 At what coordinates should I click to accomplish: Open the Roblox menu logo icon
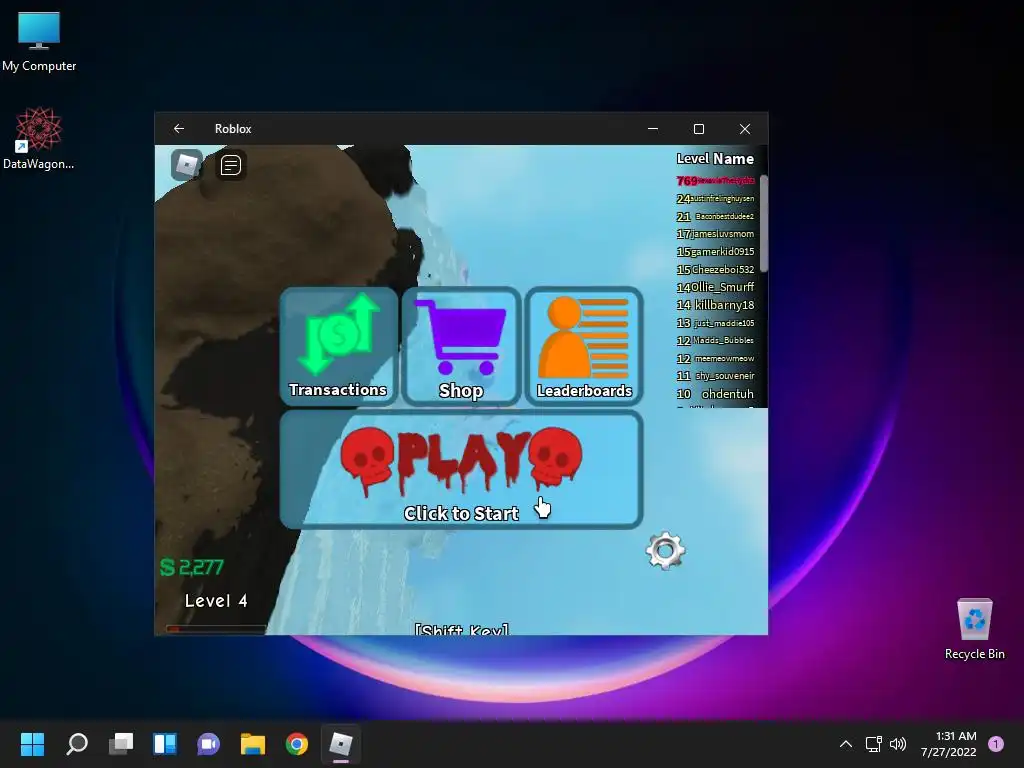coord(187,165)
